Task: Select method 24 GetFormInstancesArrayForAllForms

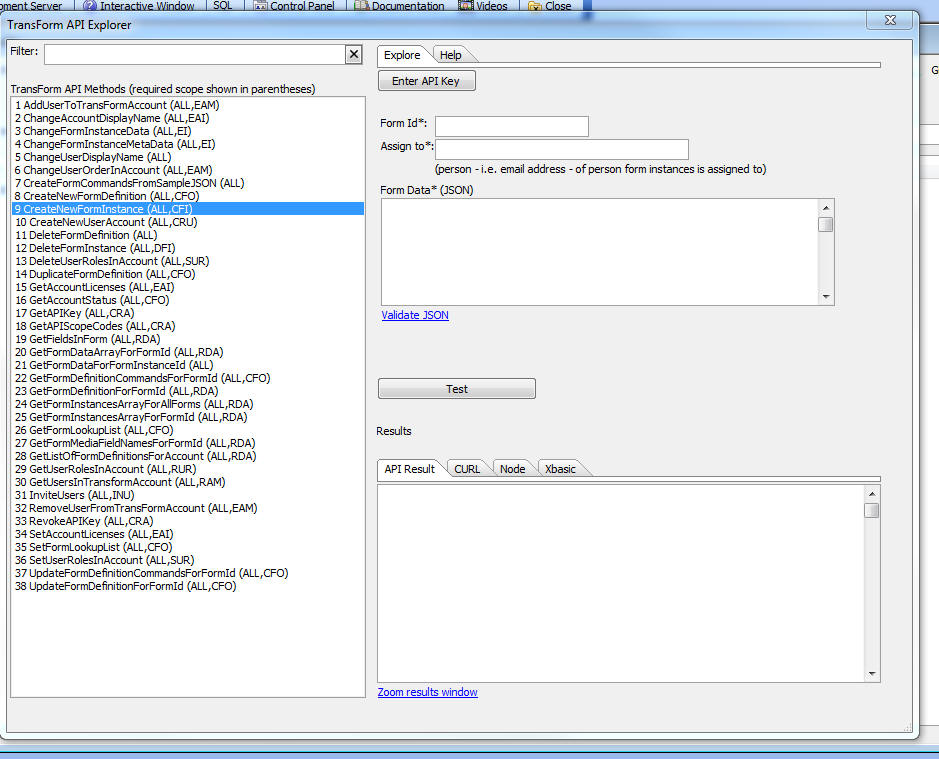Action: (187, 404)
